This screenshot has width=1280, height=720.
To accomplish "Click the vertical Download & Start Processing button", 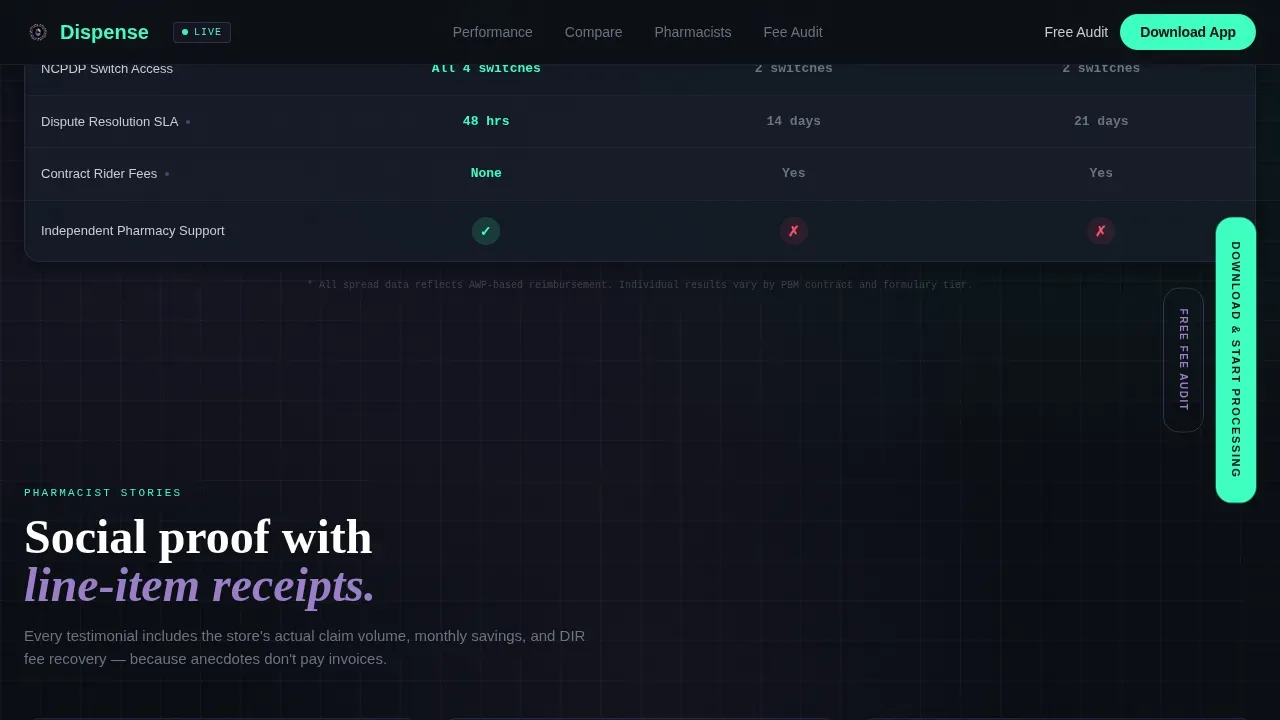I will pos(1236,360).
